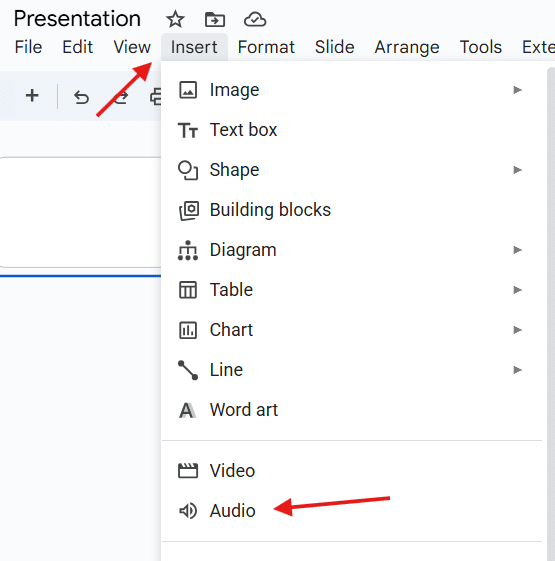Expand the Line submenu arrow
The width and height of the screenshot is (555, 561).
517,370
